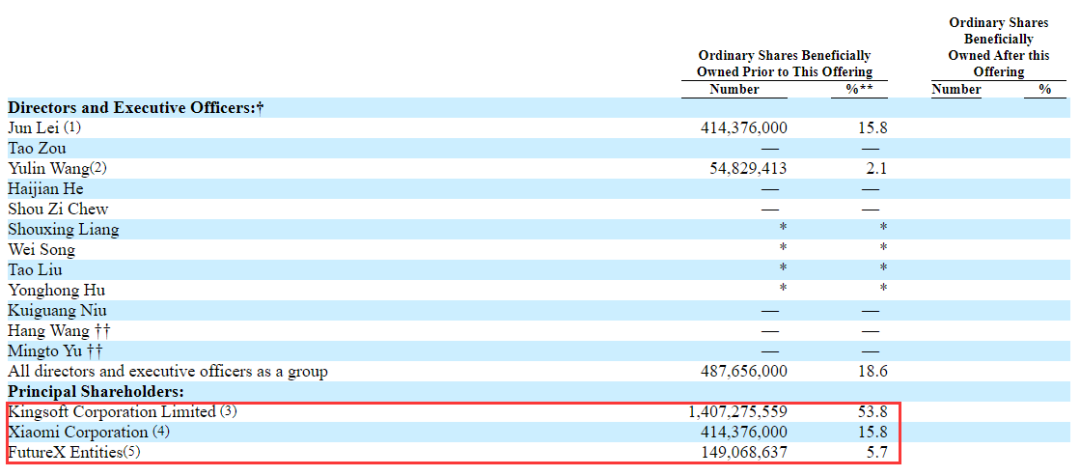
Task: Select the name Tao Liu
Action: (x=34, y=269)
